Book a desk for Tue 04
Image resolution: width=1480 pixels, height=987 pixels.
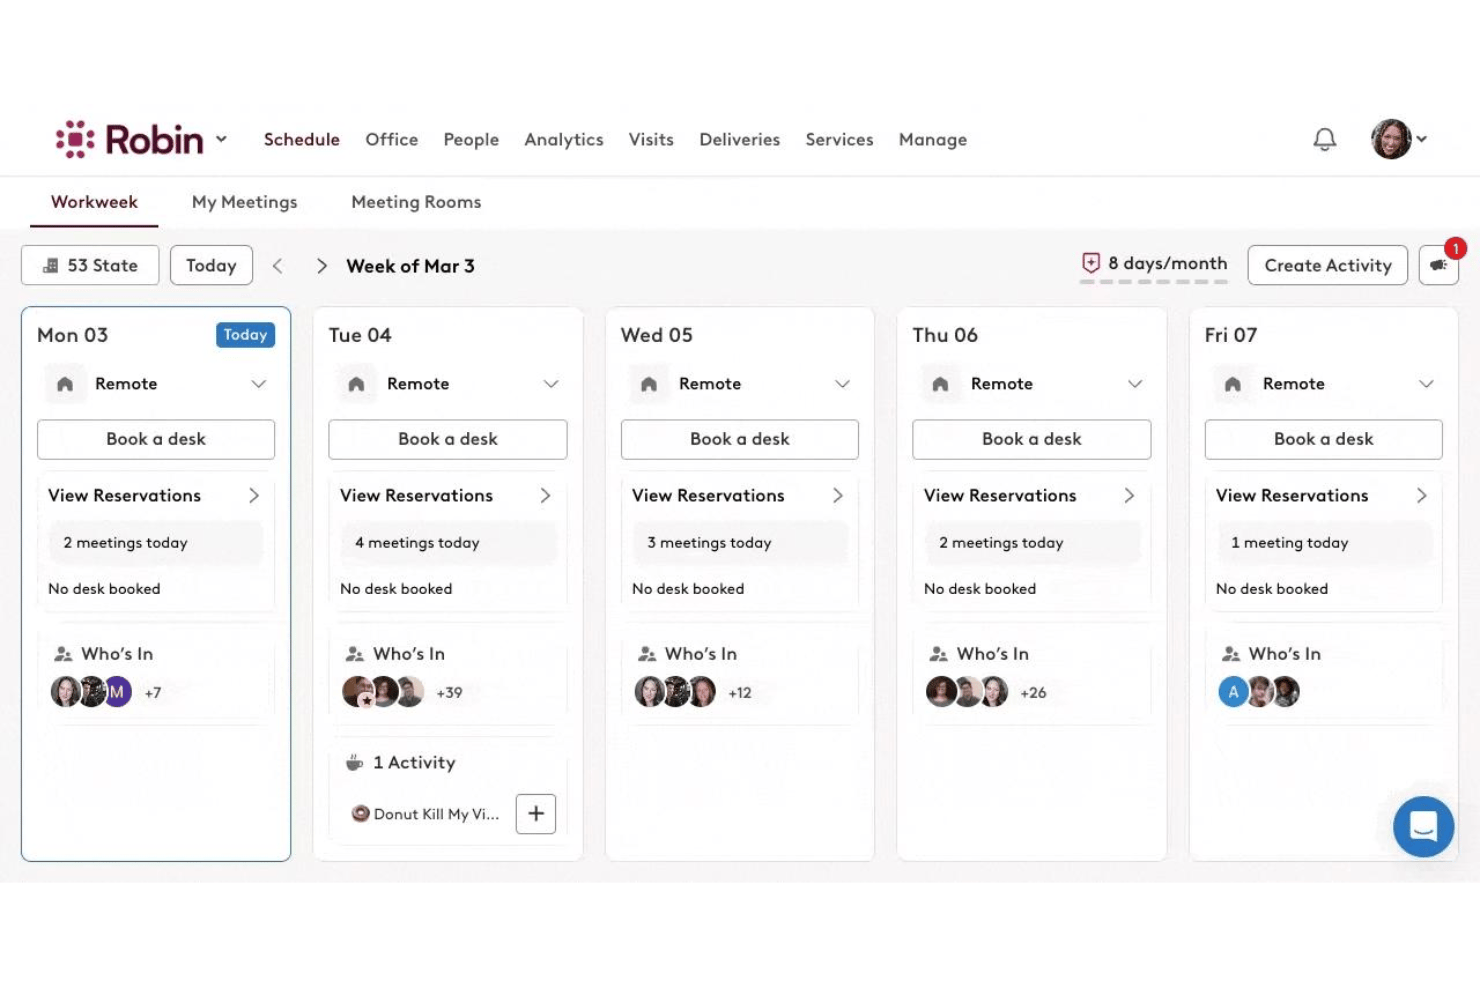(x=448, y=439)
